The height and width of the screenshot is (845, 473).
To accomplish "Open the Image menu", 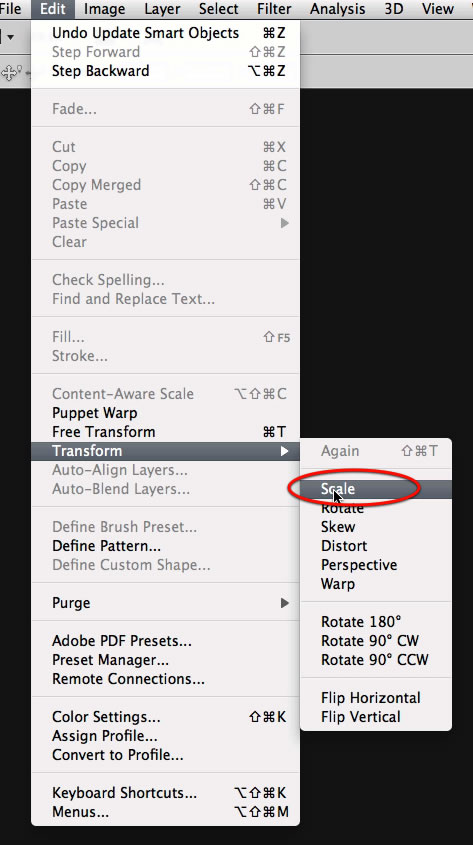I will point(105,9).
